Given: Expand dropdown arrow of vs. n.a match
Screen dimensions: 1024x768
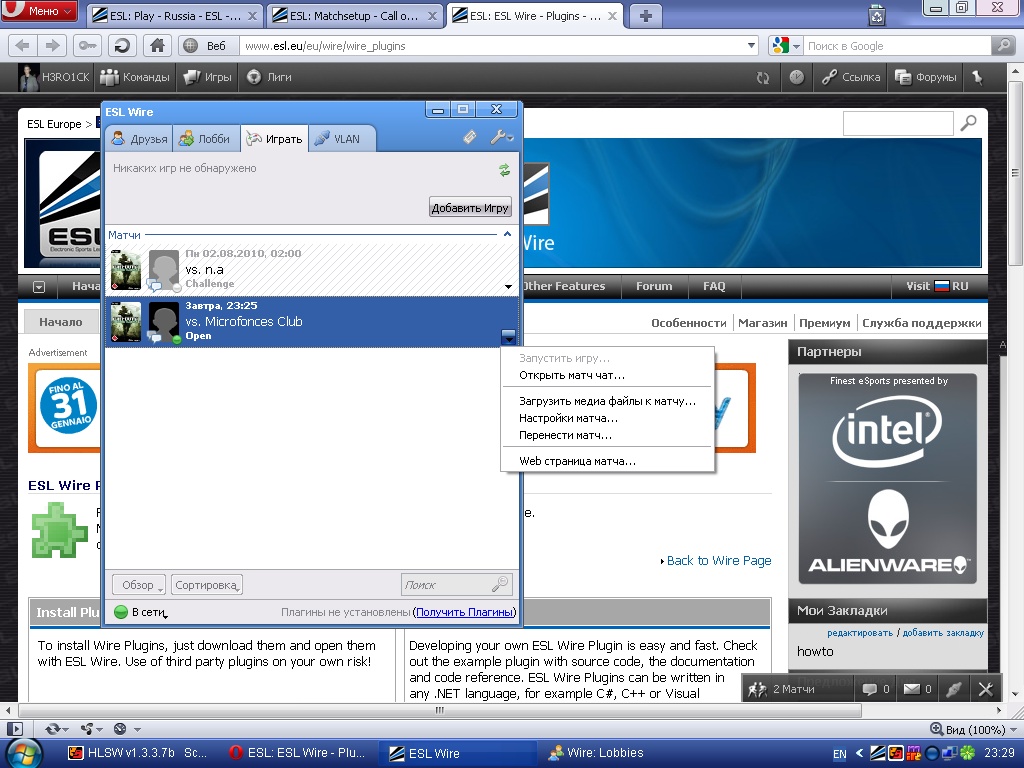Looking at the screenshot, I should click(508, 287).
